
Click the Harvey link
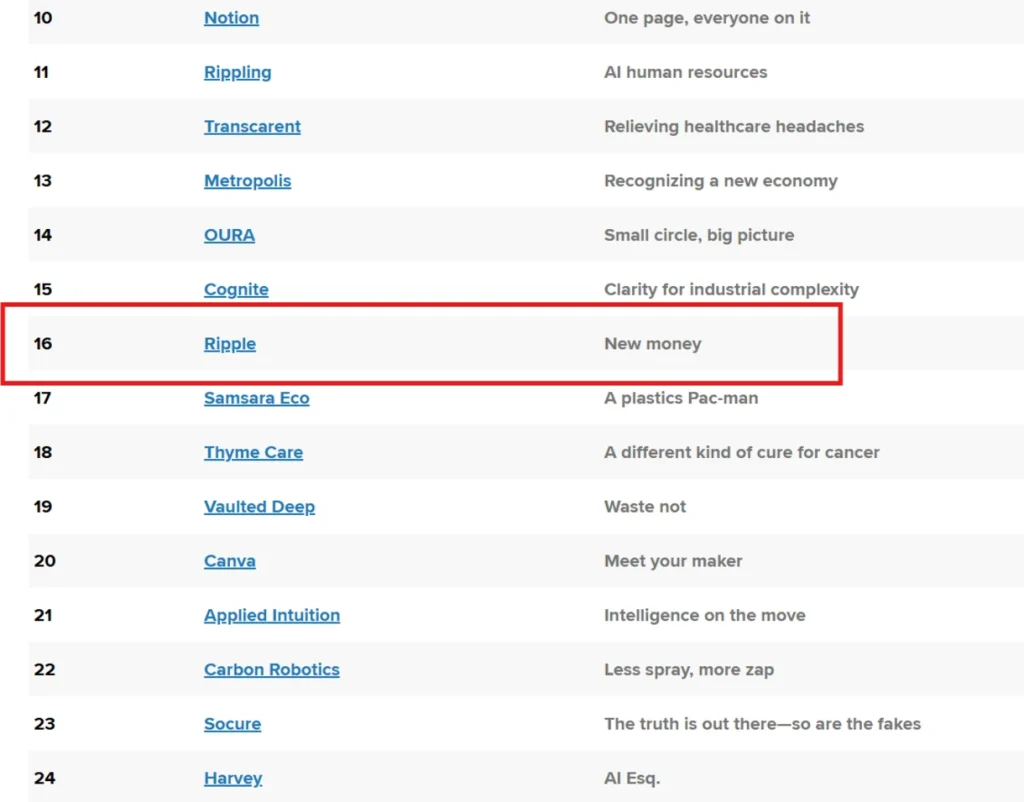point(233,778)
